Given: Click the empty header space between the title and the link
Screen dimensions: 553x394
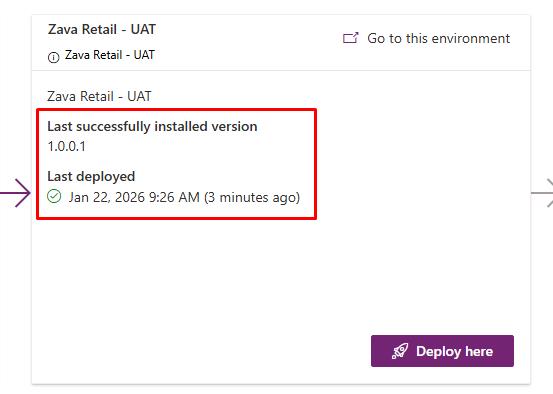Looking at the screenshot, I should pos(247,39).
